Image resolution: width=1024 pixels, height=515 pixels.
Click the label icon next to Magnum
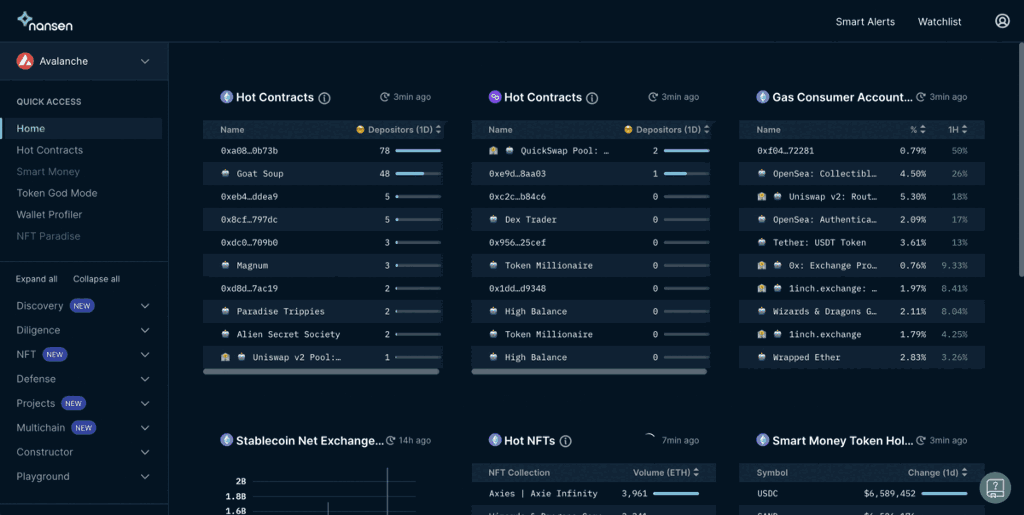pyautogui.click(x=225, y=265)
